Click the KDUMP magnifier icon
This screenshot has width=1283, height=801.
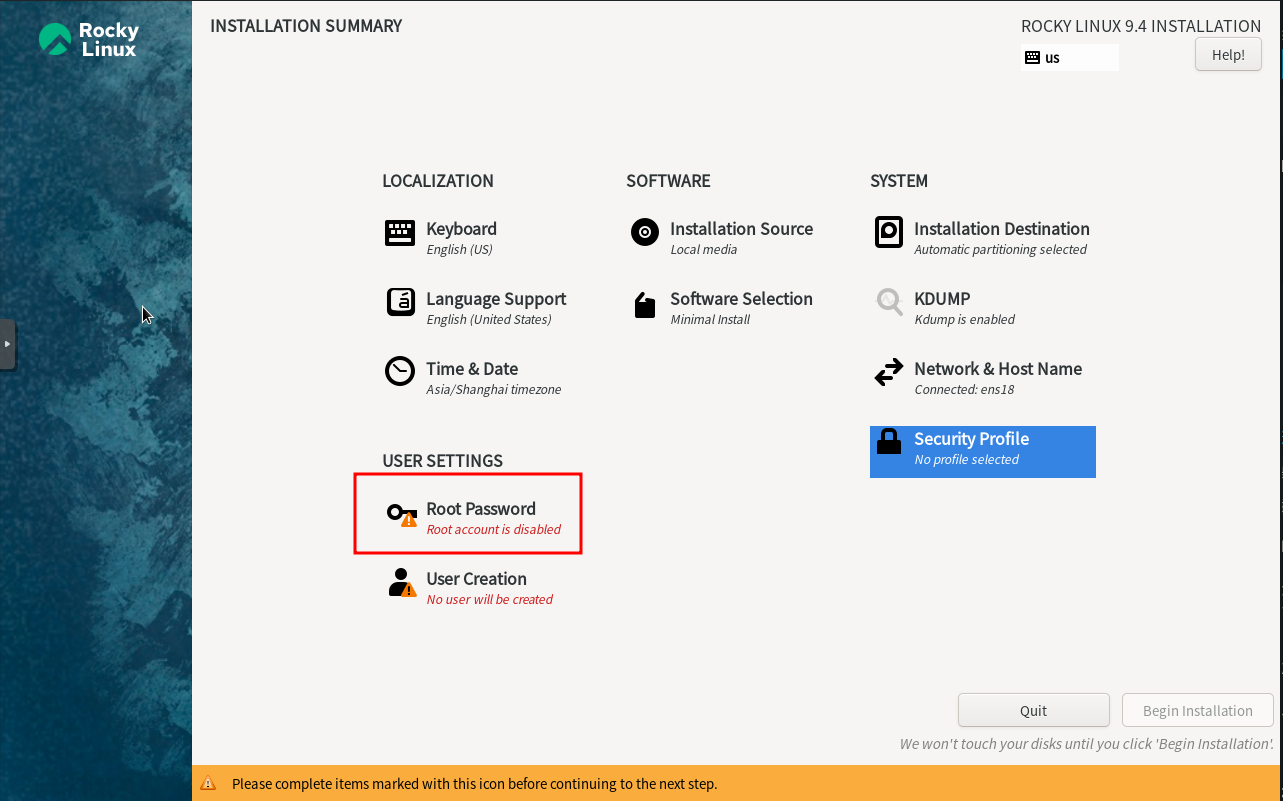[889, 302]
